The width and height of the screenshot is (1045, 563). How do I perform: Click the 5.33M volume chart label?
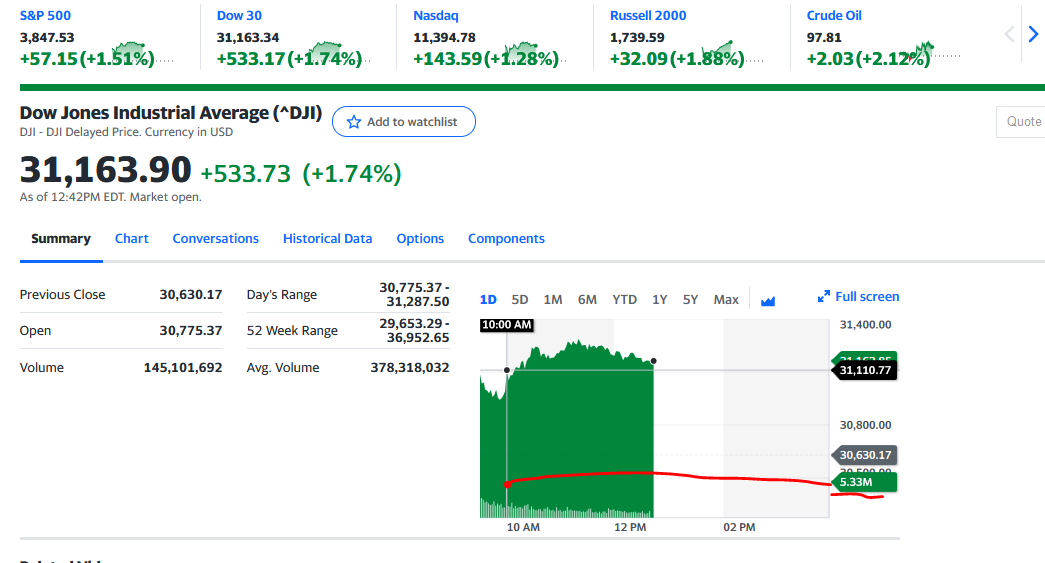pos(864,482)
